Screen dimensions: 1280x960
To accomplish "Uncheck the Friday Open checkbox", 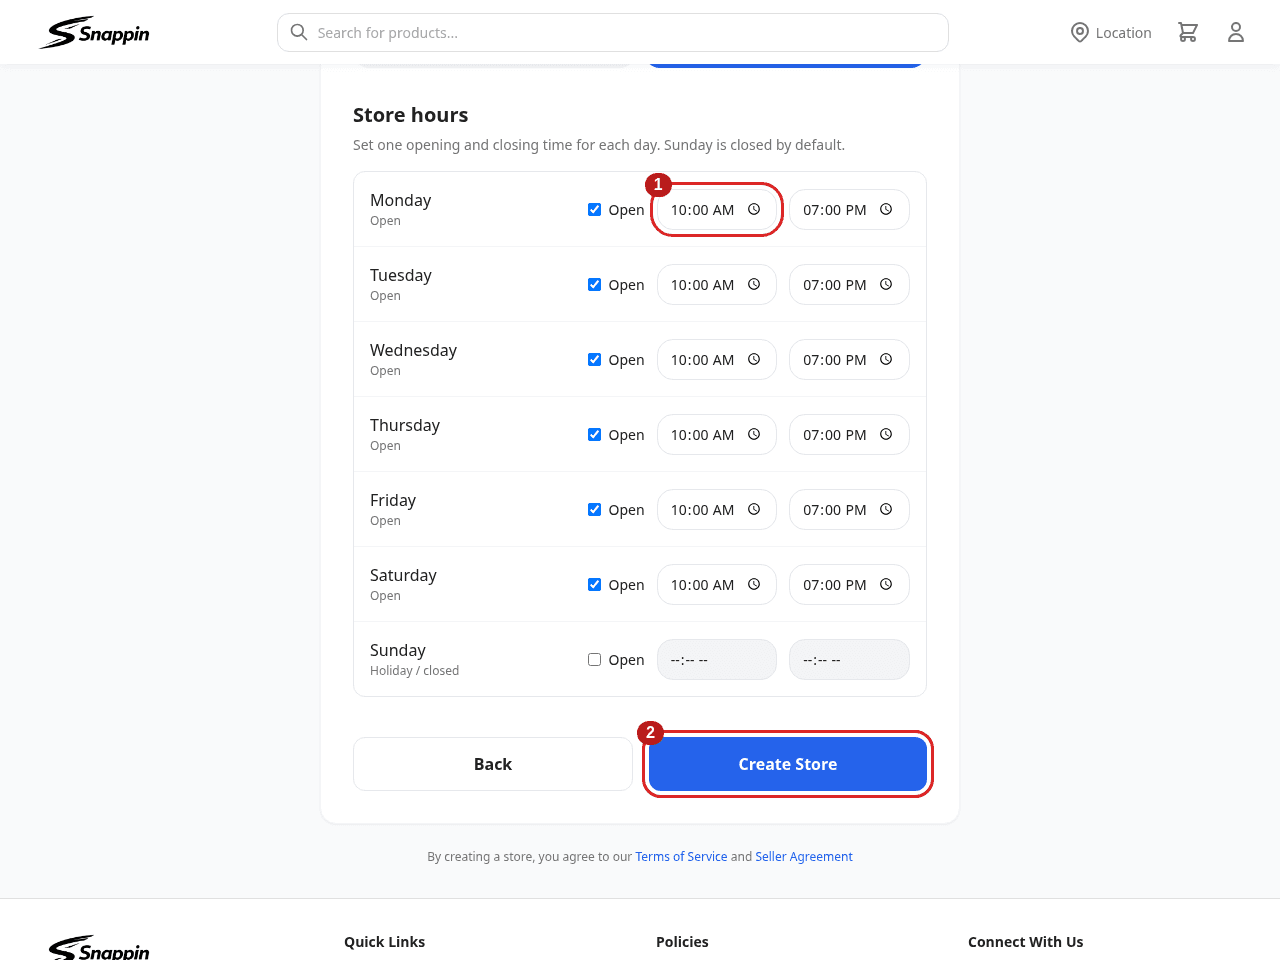I will click(x=594, y=509).
